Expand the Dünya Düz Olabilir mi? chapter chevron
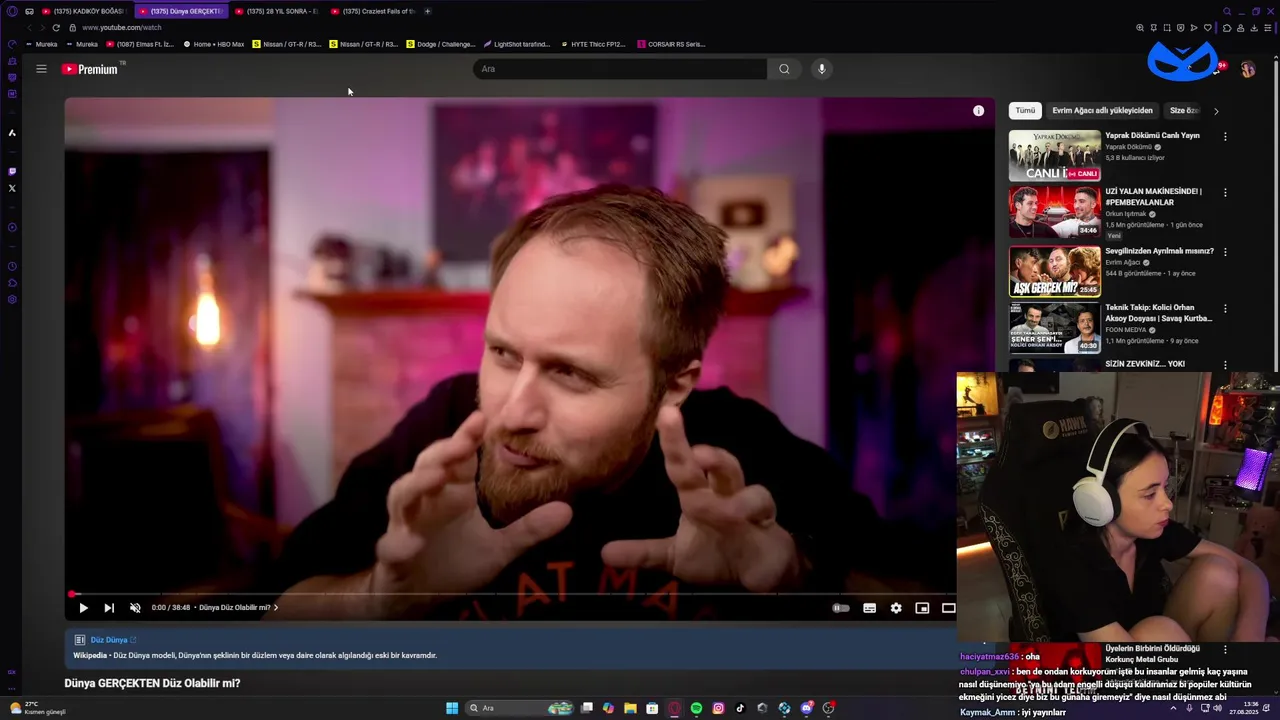Viewport: 1280px width, 720px height. click(276, 608)
